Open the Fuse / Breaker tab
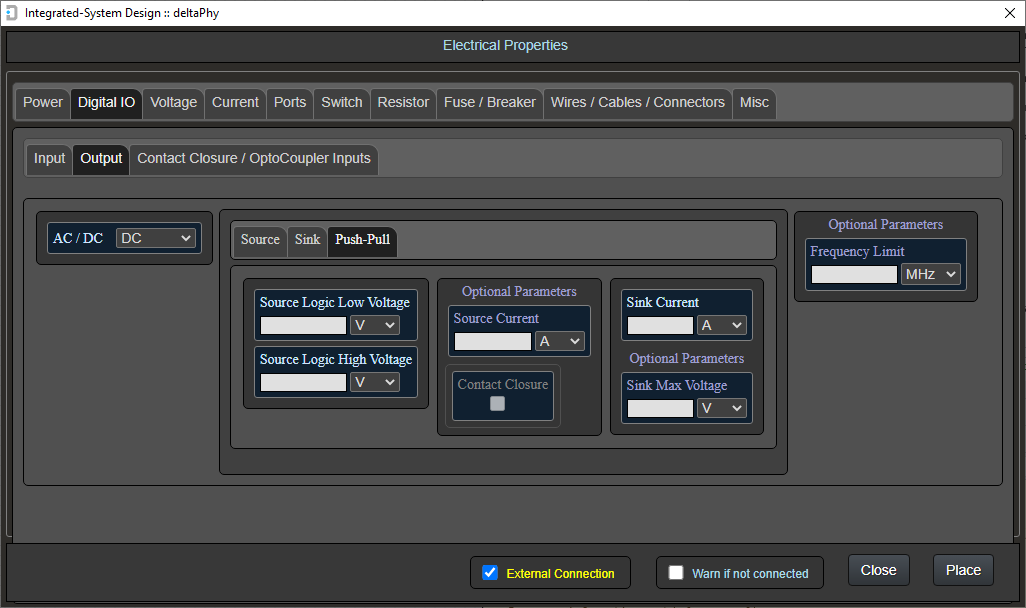This screenshot has height=608, width=1026. pos(490,102)
